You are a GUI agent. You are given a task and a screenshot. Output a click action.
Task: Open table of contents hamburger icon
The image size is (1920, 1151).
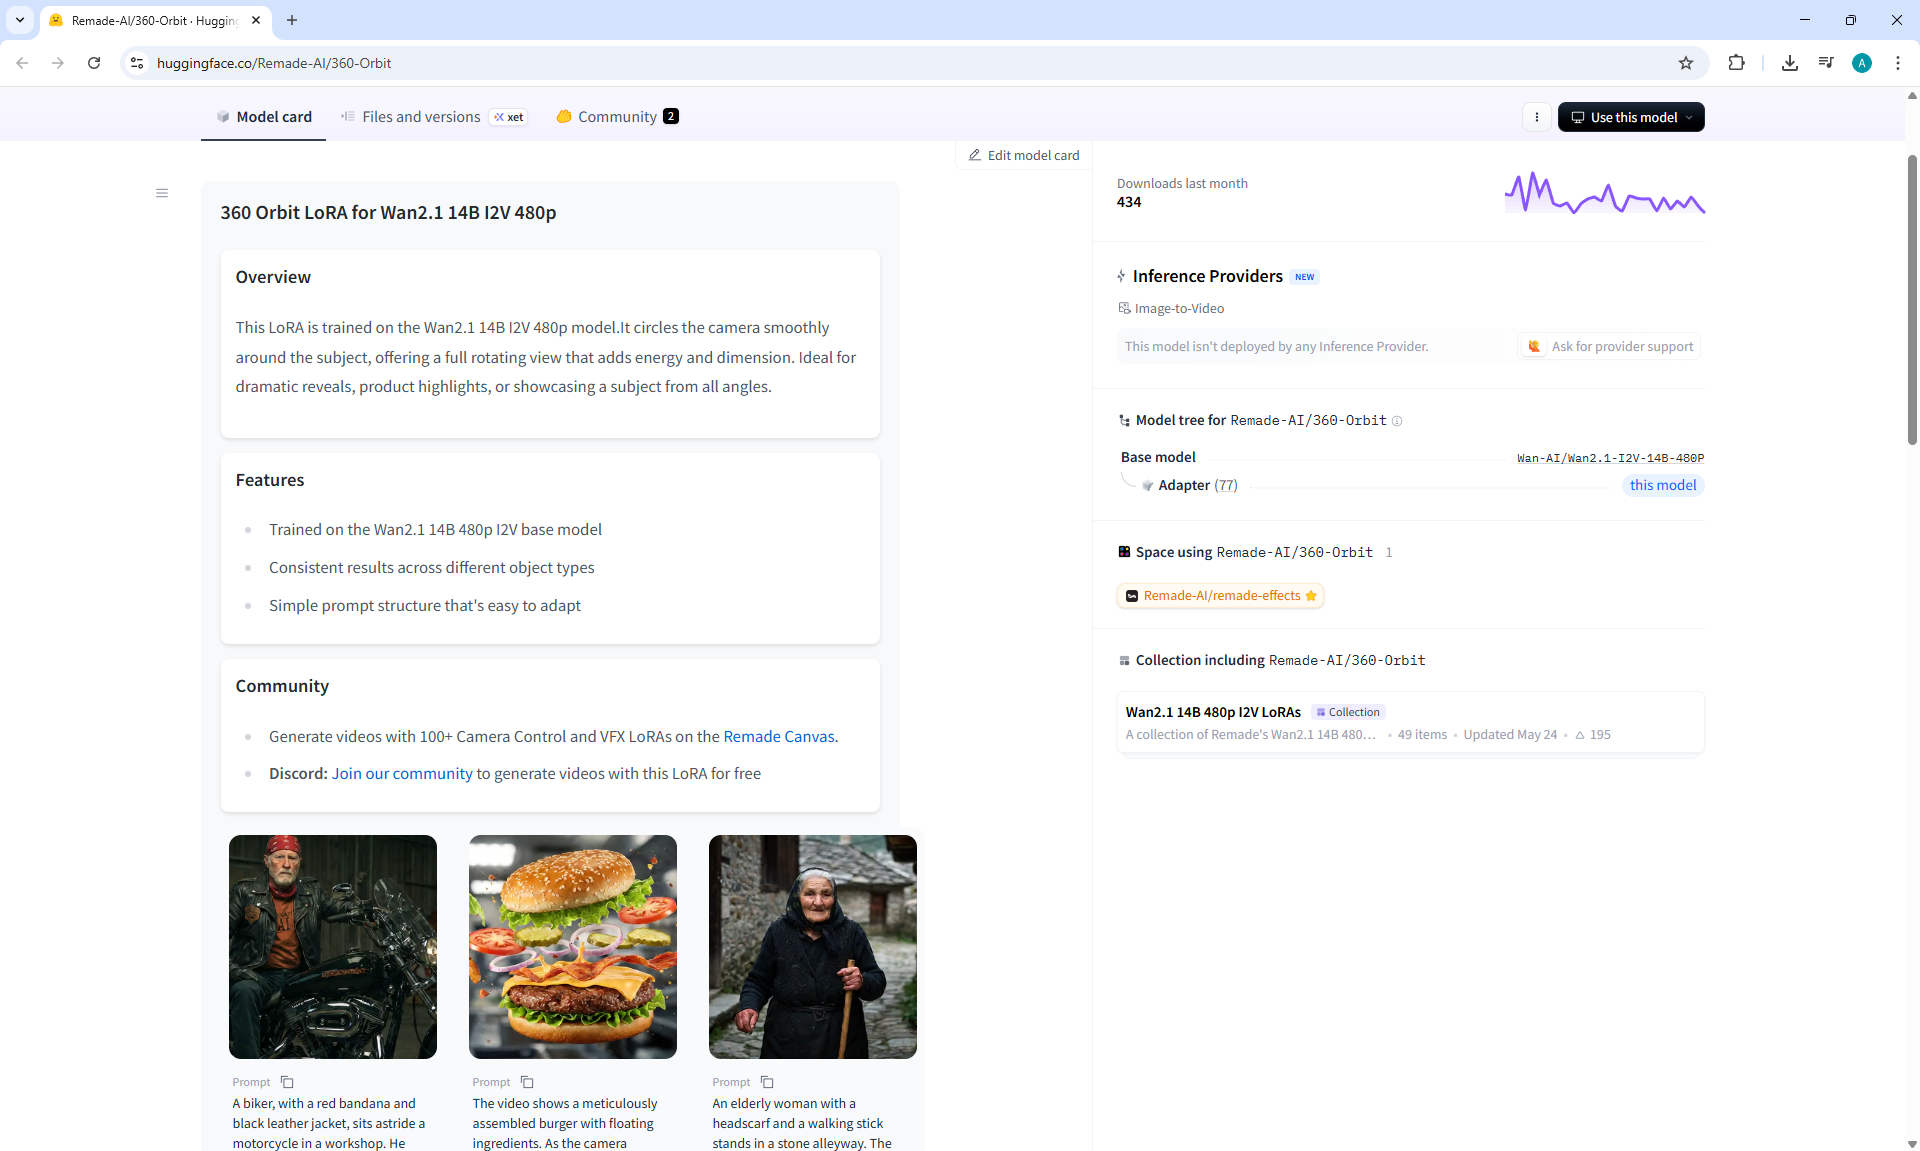(x=162, y=193)
